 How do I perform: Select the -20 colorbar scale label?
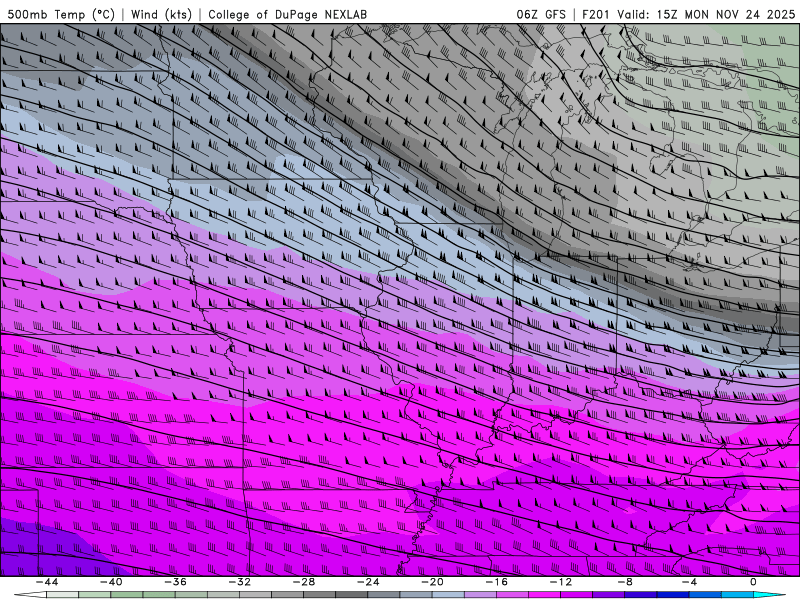pos(432,582)
